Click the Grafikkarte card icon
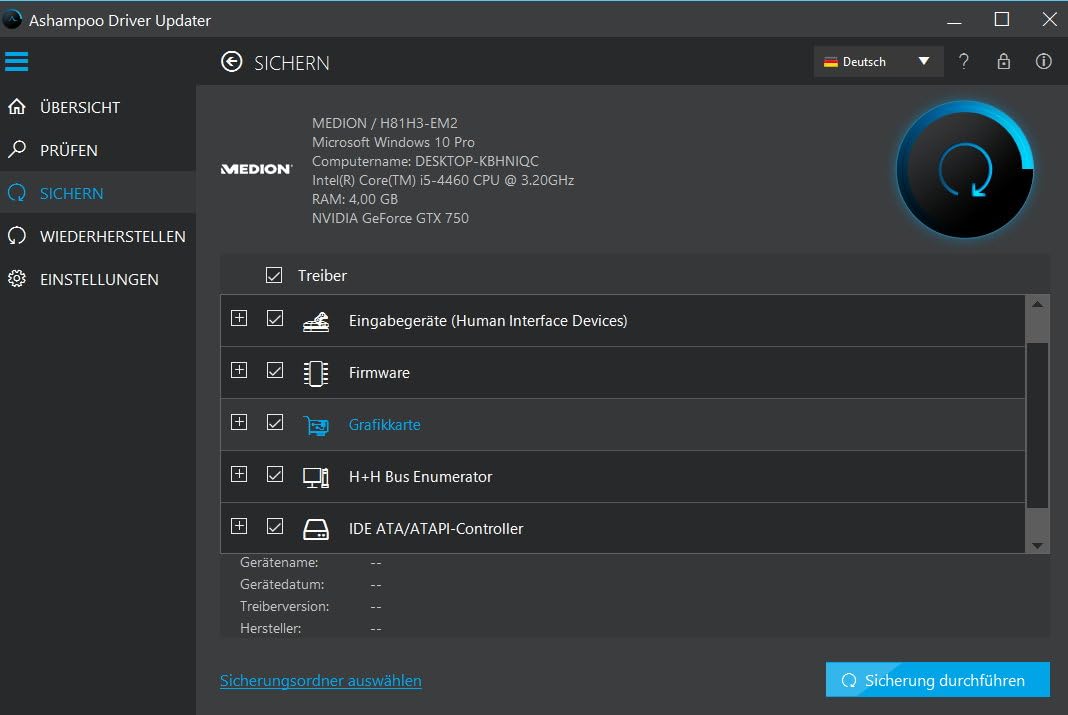 pyautogui.click(x=315, y=426)
